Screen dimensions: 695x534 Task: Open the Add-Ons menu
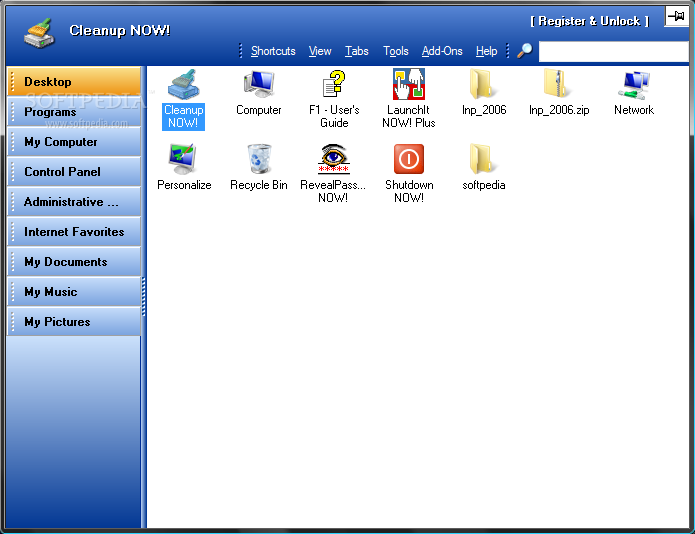click(x=442, y=51)
